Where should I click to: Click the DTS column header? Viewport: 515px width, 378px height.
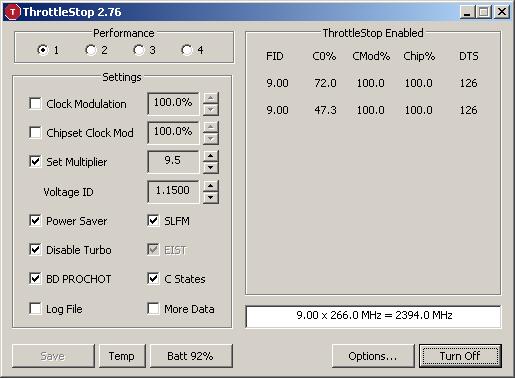coord(469,56)
